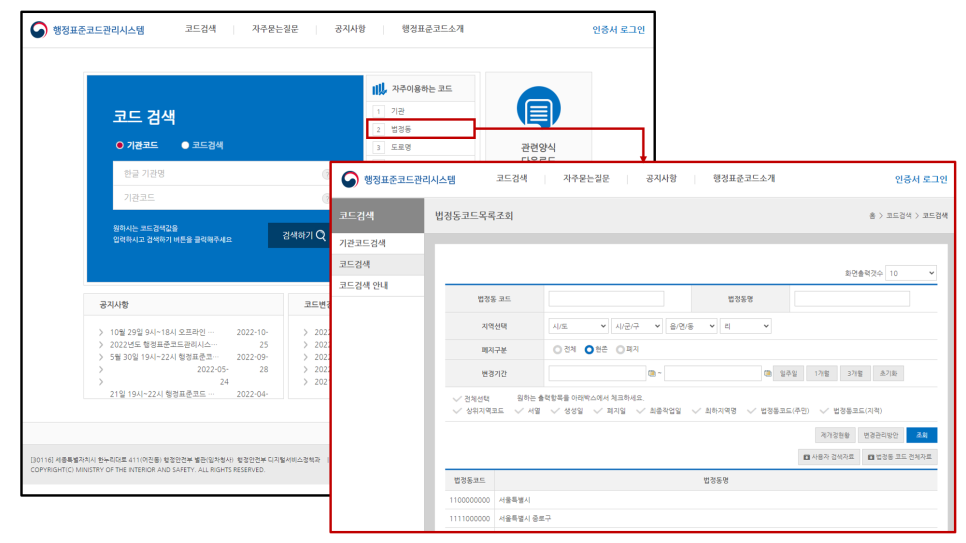Image resolution: width=966 pixels, height=543 pixels.
Task: Click the 제개정현황 button
Action: (x=835, y=435)
